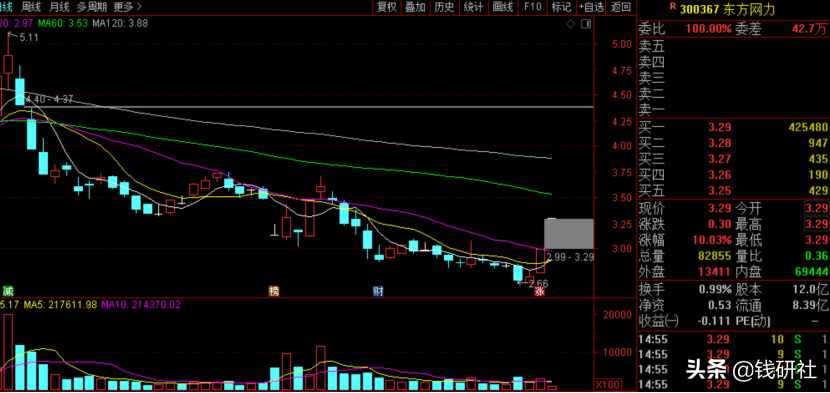The image size is (830, 393).
Task: Open the 复权 adjustment menu
Action: pos(386,7)
